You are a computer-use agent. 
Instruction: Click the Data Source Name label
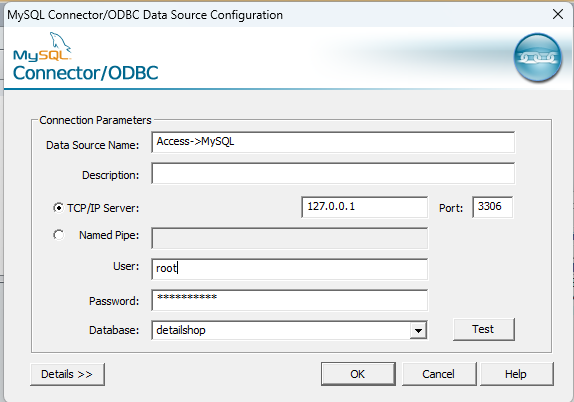click(93, 145)
